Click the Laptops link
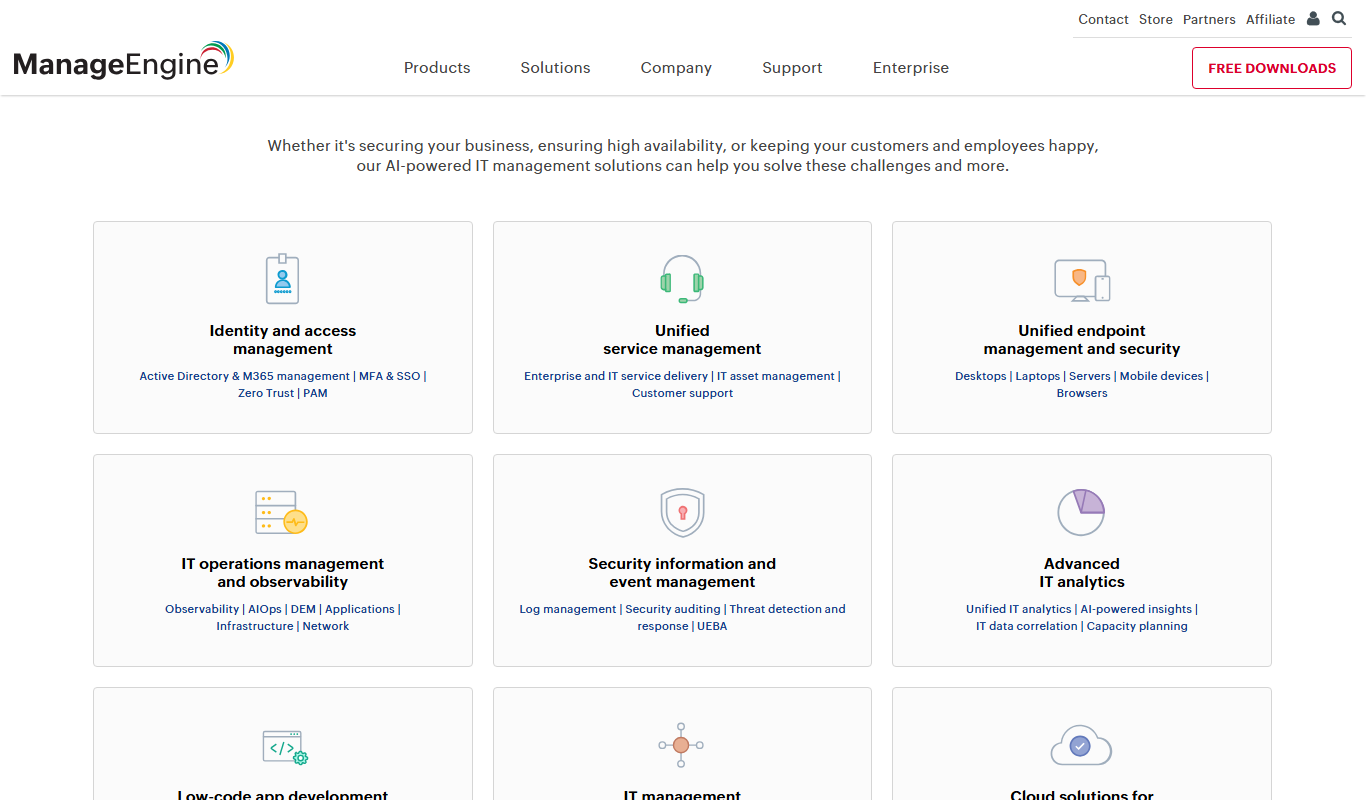 coord(1038,376)
